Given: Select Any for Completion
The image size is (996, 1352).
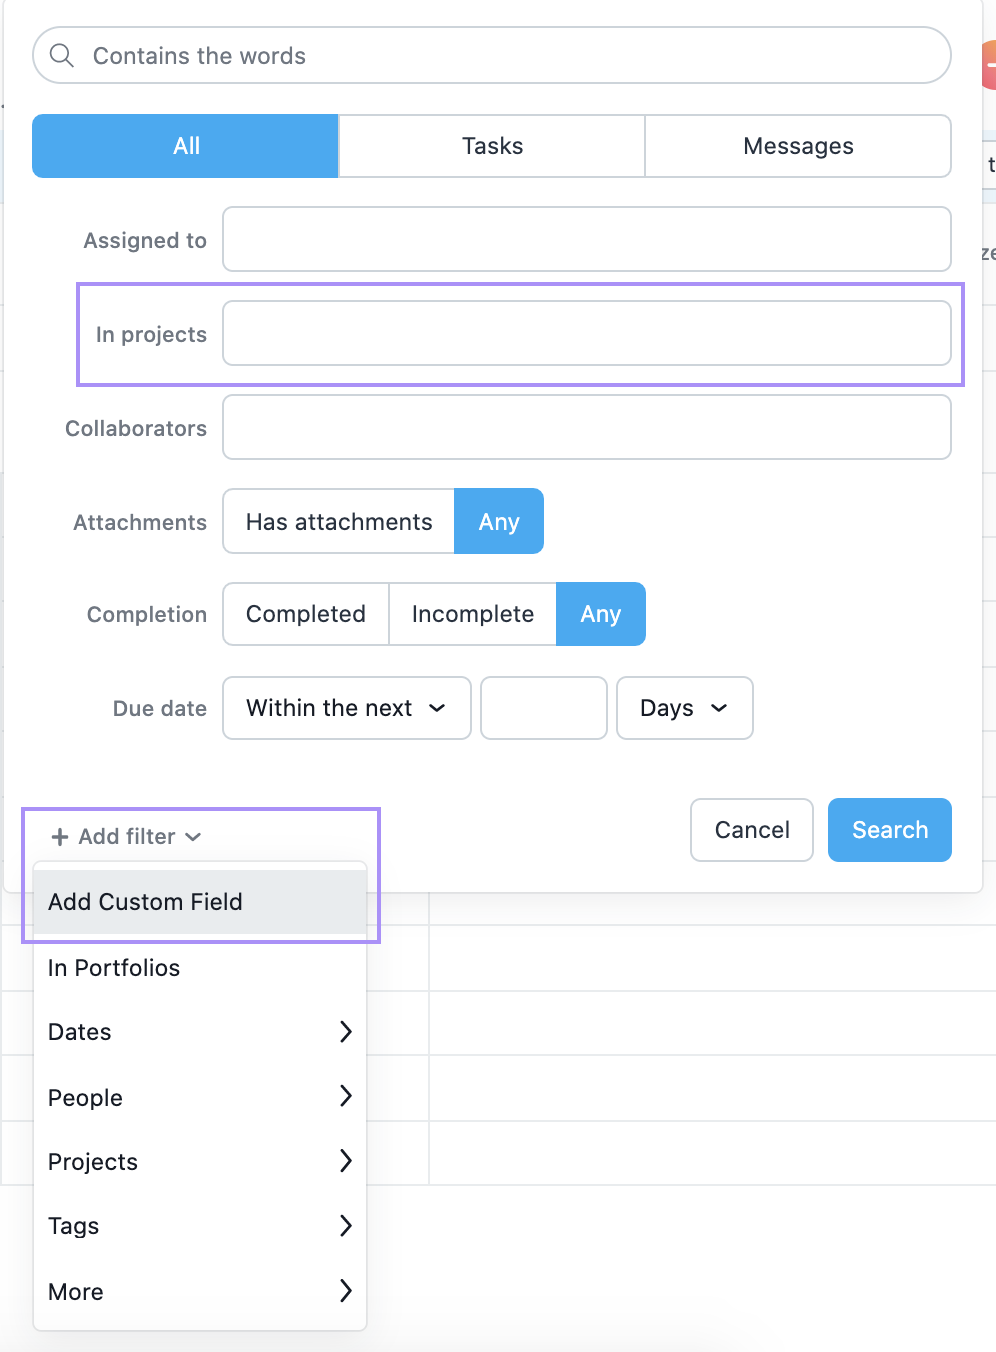Looking at the screenshot, I should coord(601,614).
